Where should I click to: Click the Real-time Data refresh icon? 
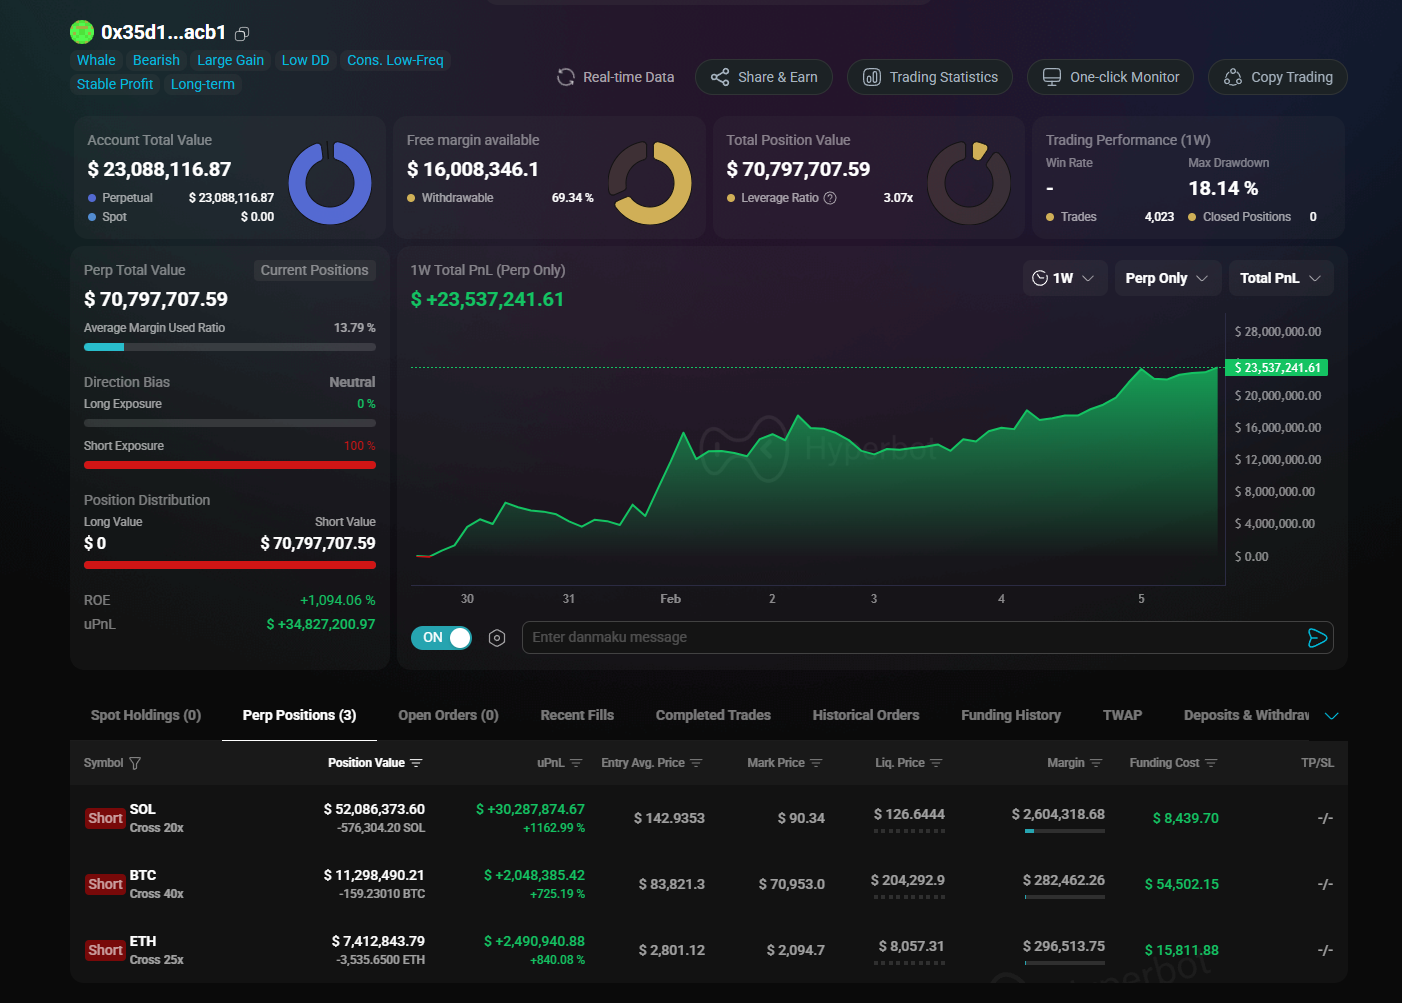[566, 77]
